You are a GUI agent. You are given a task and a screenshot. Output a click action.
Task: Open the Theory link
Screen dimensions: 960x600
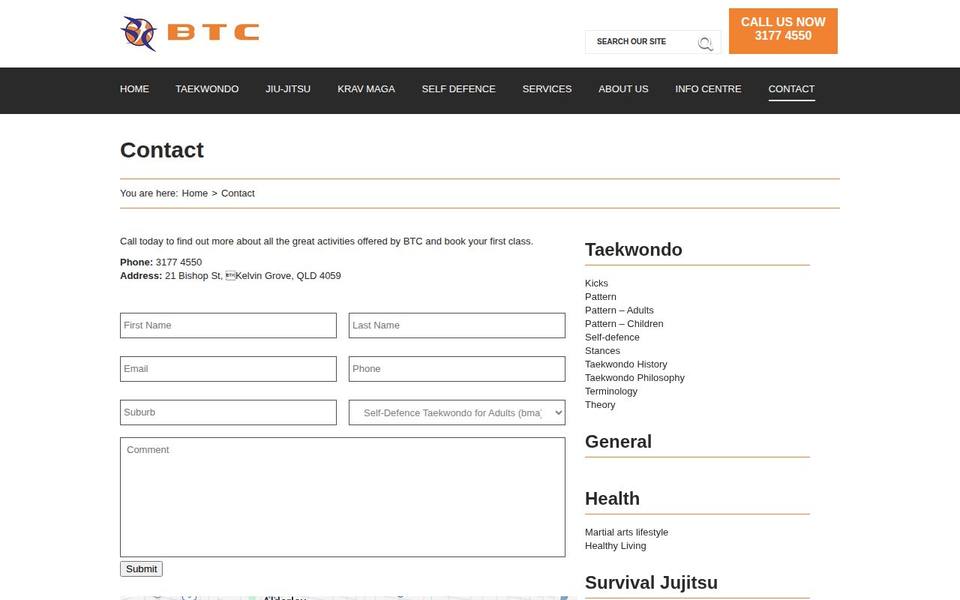600,405
